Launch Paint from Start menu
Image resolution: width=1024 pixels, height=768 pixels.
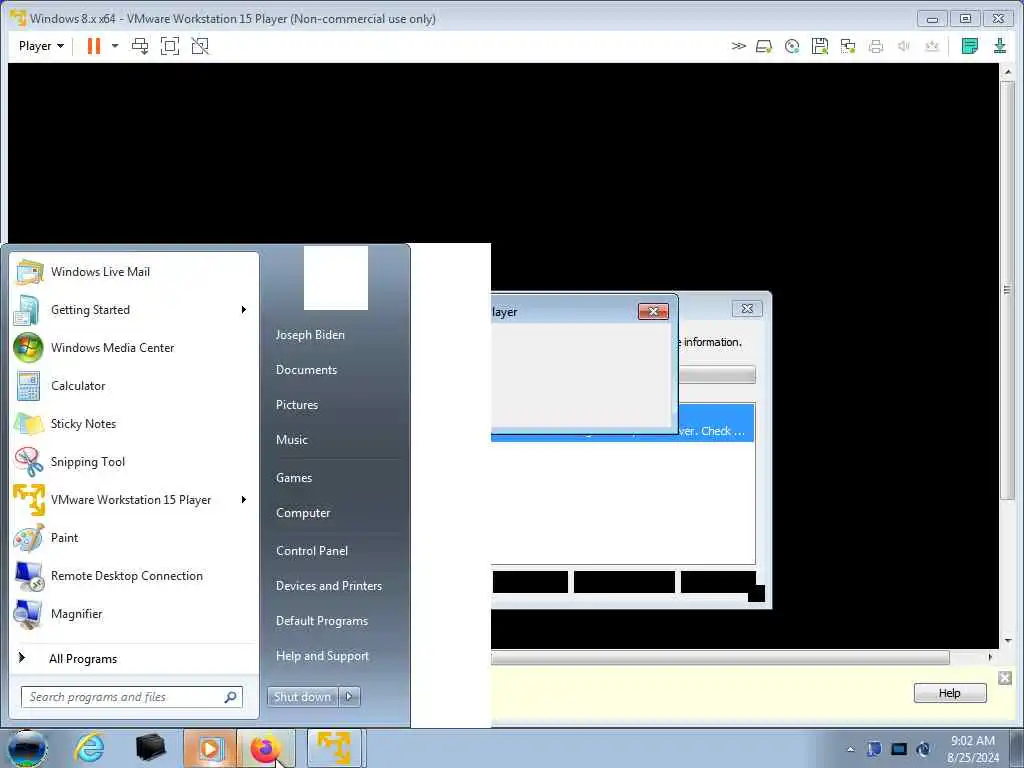point(135,537)
